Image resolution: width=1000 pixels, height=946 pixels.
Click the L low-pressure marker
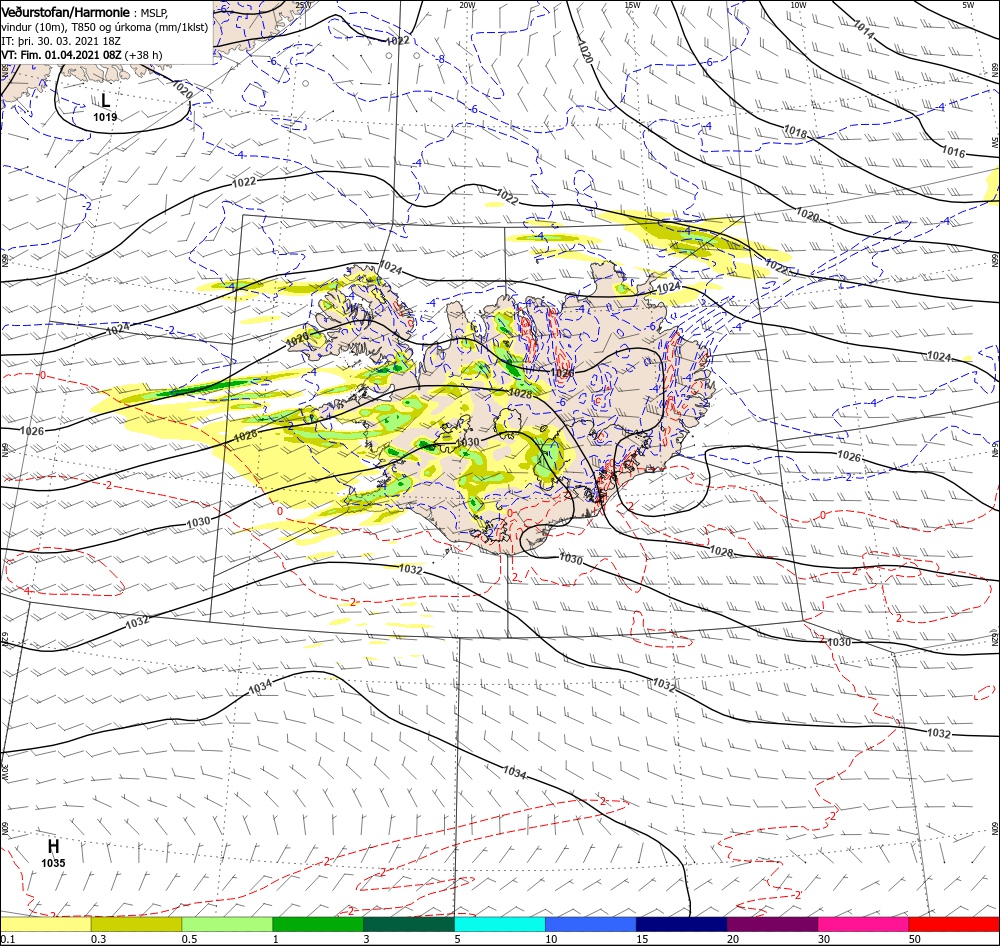tap(106, 100)
